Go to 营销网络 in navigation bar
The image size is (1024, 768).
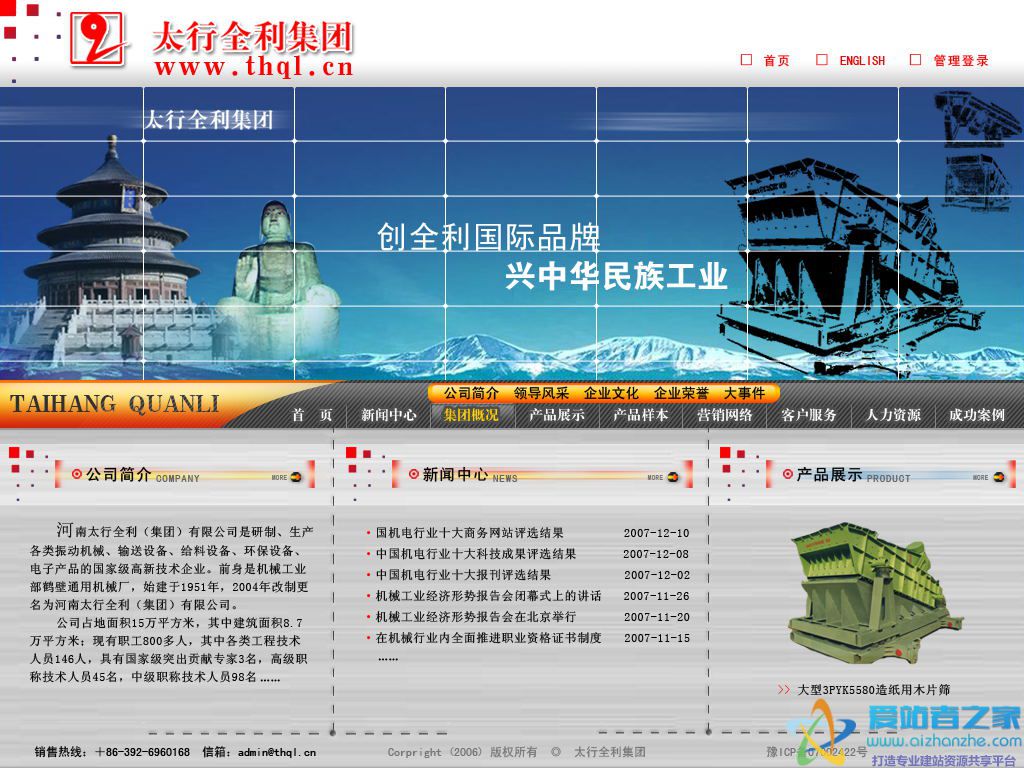(x=725, y=415)
